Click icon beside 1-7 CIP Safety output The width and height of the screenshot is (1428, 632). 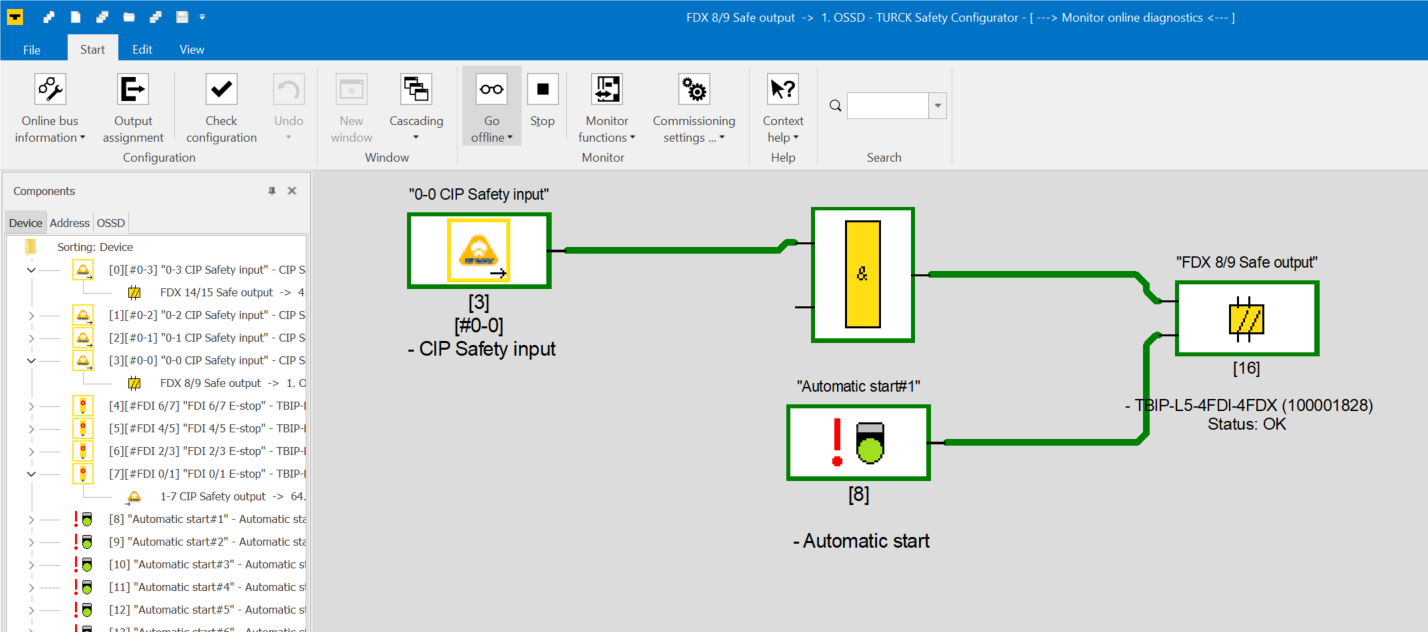click(134, 496)
